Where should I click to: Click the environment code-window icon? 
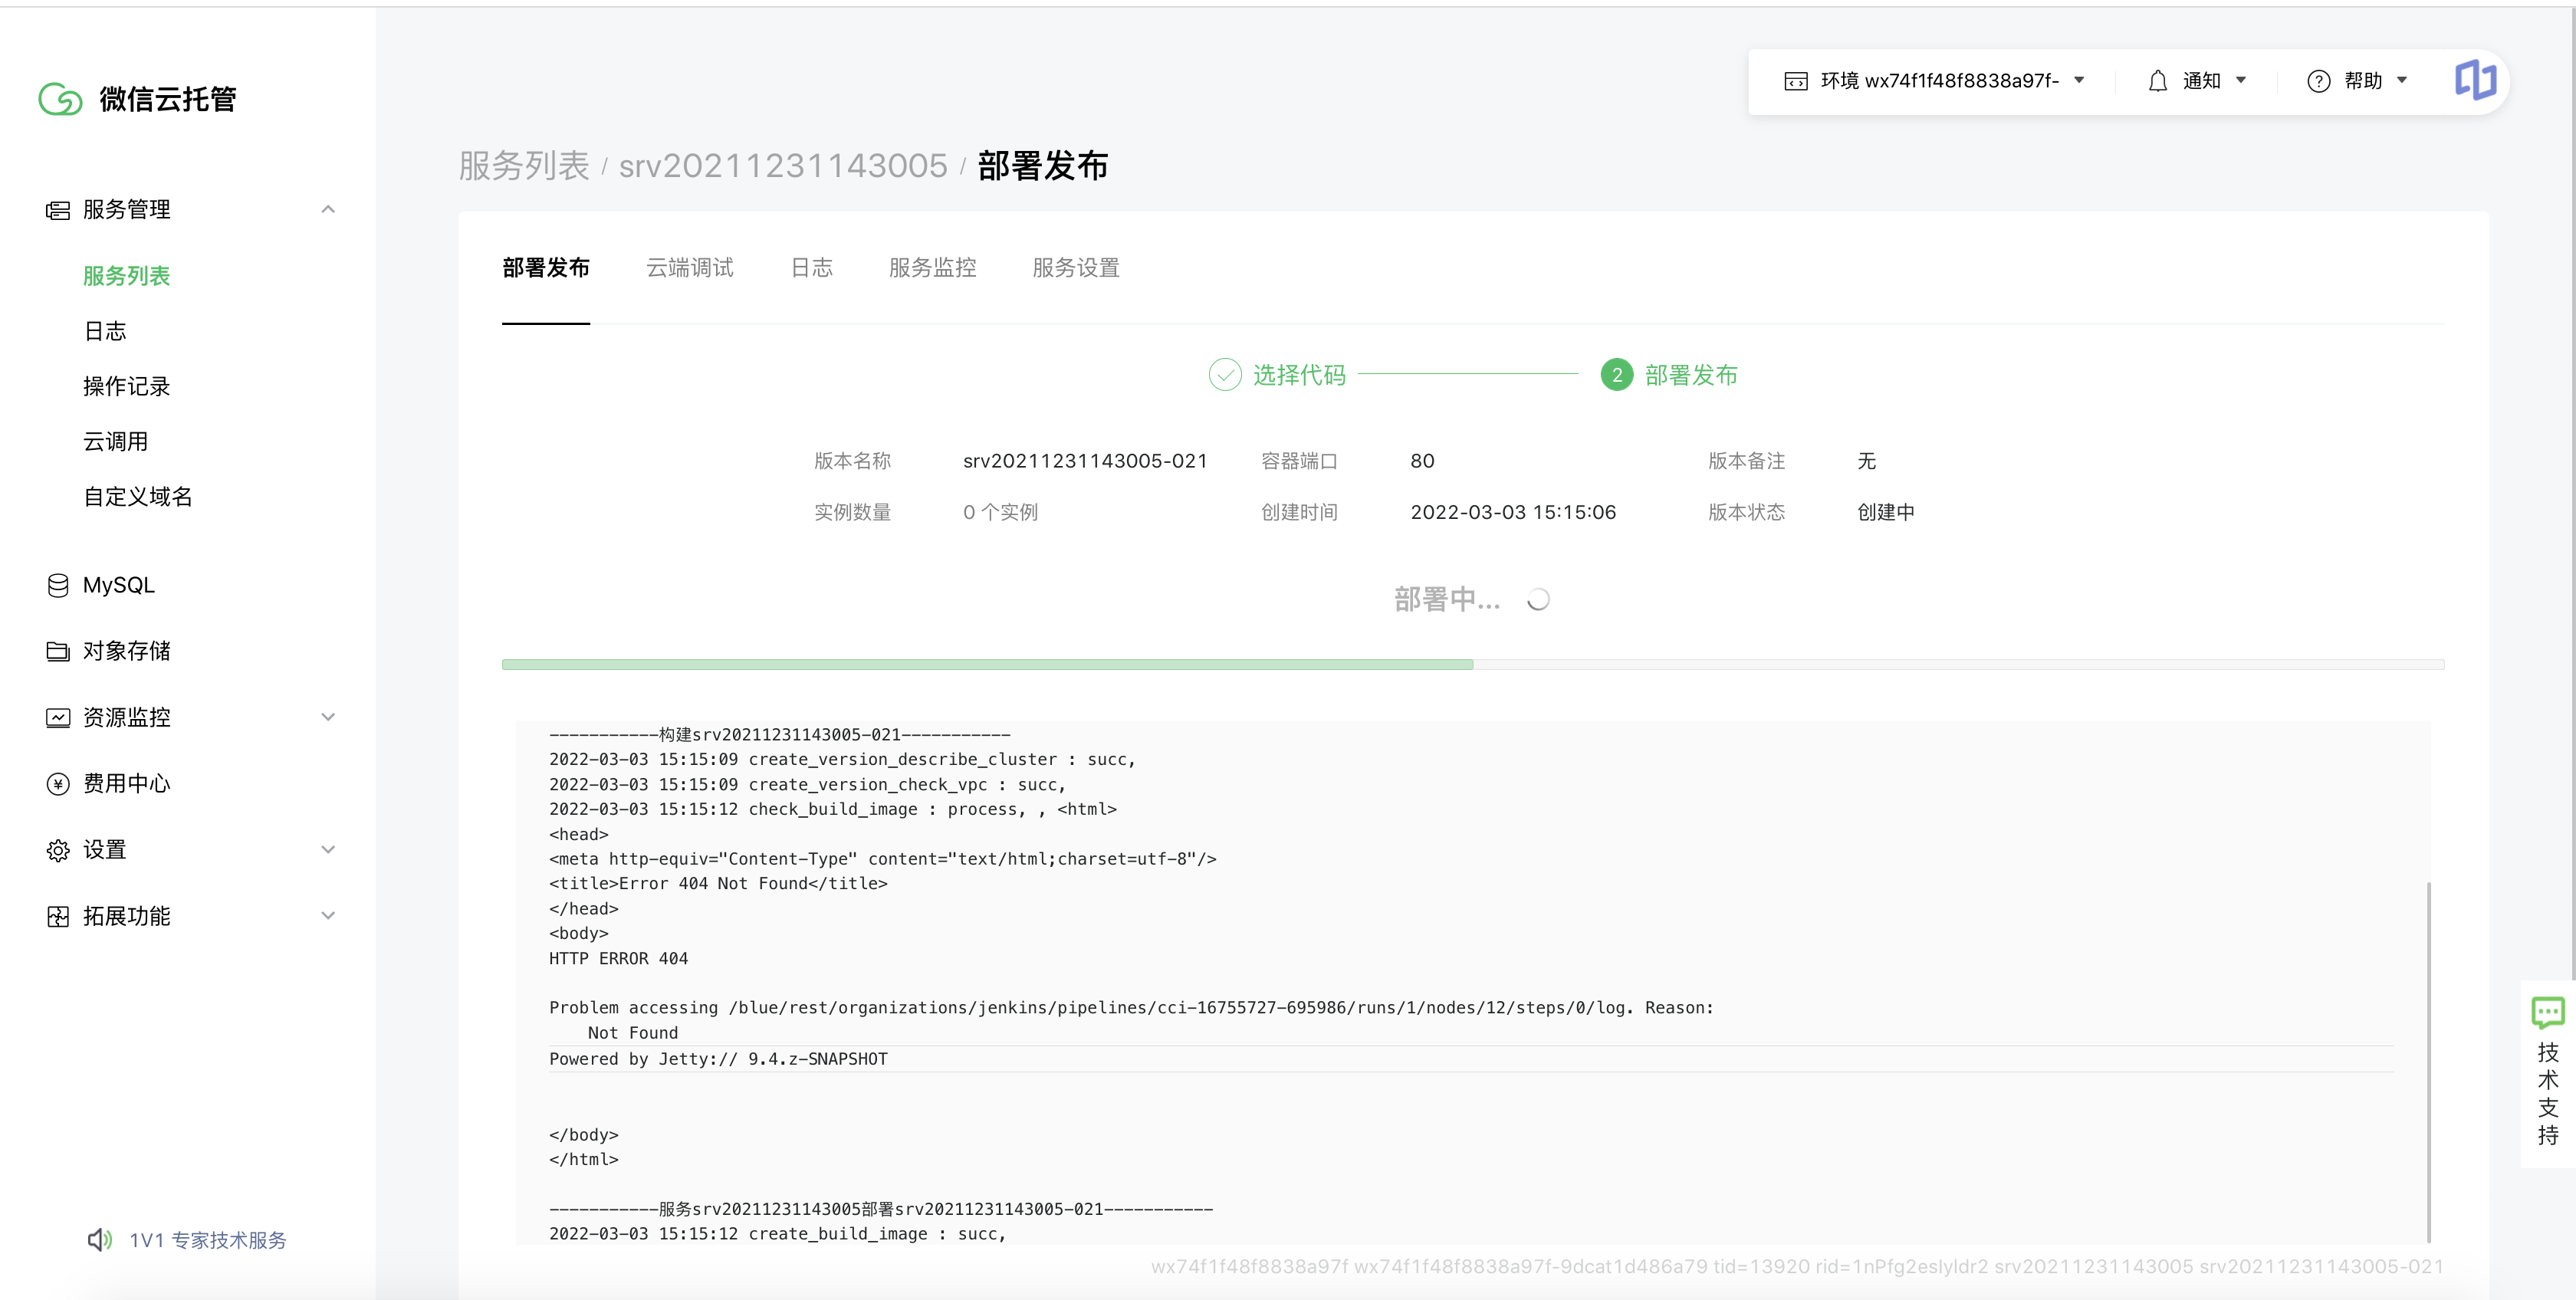(1796, 81)
